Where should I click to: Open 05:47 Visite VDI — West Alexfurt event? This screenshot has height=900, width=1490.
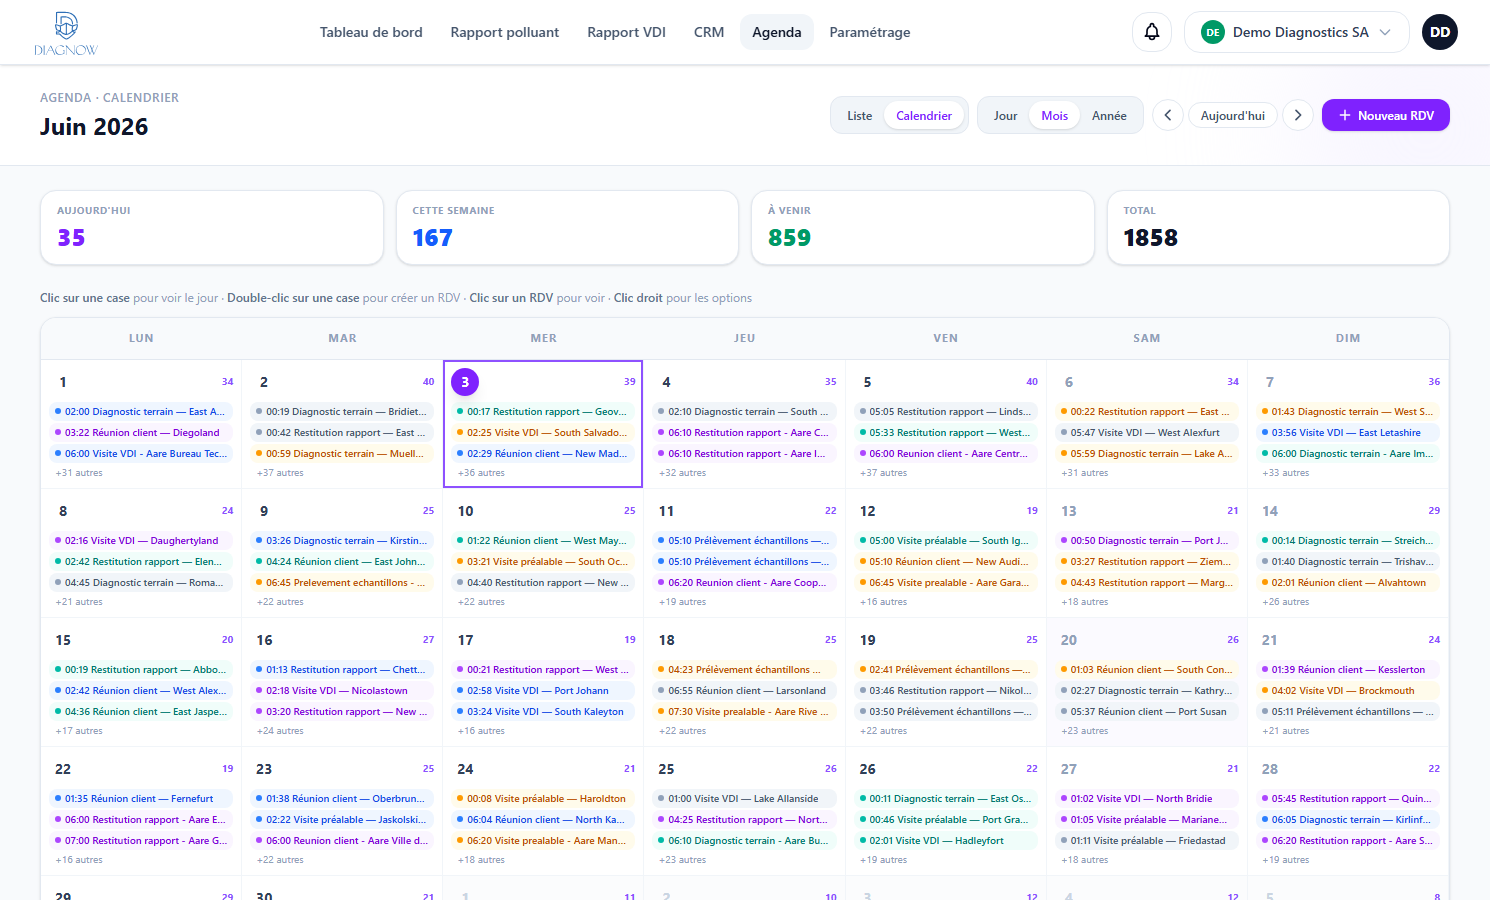tap(1146, 432)
